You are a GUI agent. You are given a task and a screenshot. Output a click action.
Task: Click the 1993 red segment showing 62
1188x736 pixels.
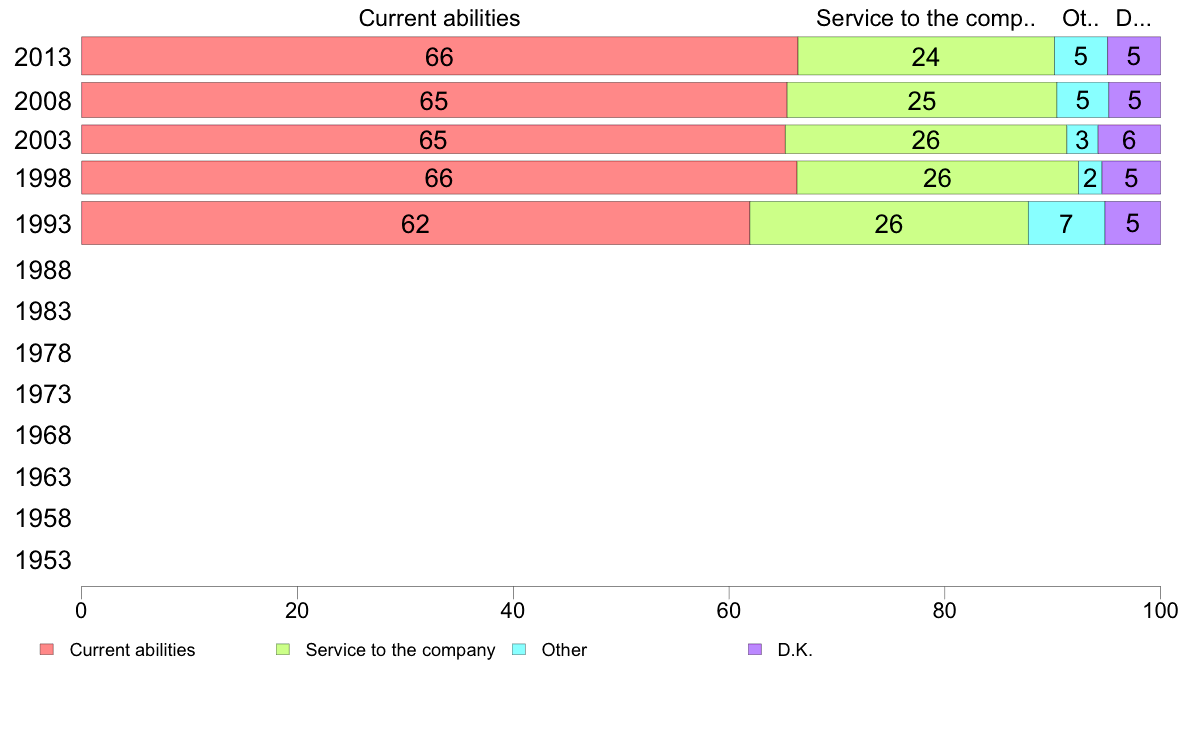click(x=415, y=223)
